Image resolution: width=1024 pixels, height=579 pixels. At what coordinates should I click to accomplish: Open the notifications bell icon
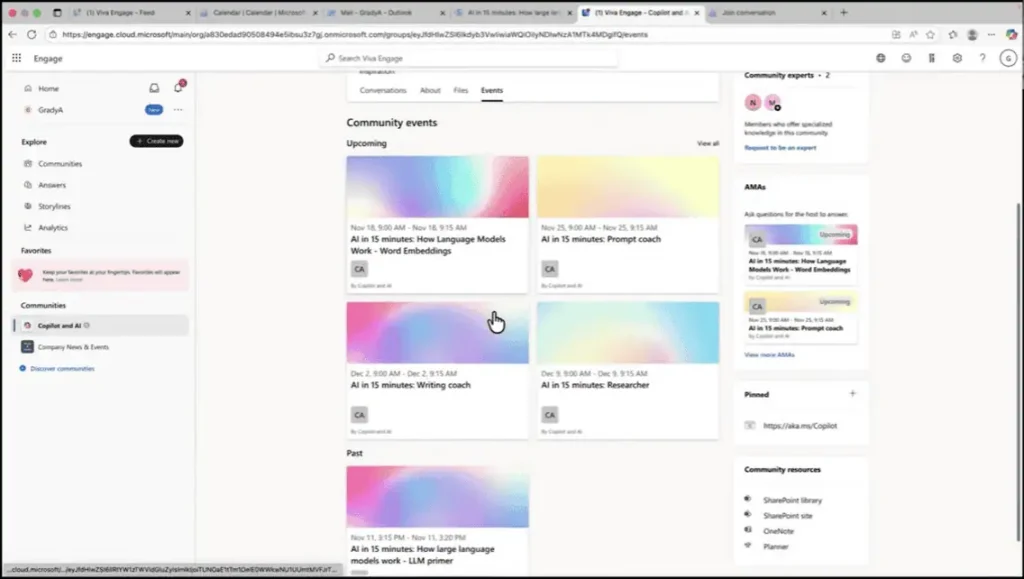178,87
